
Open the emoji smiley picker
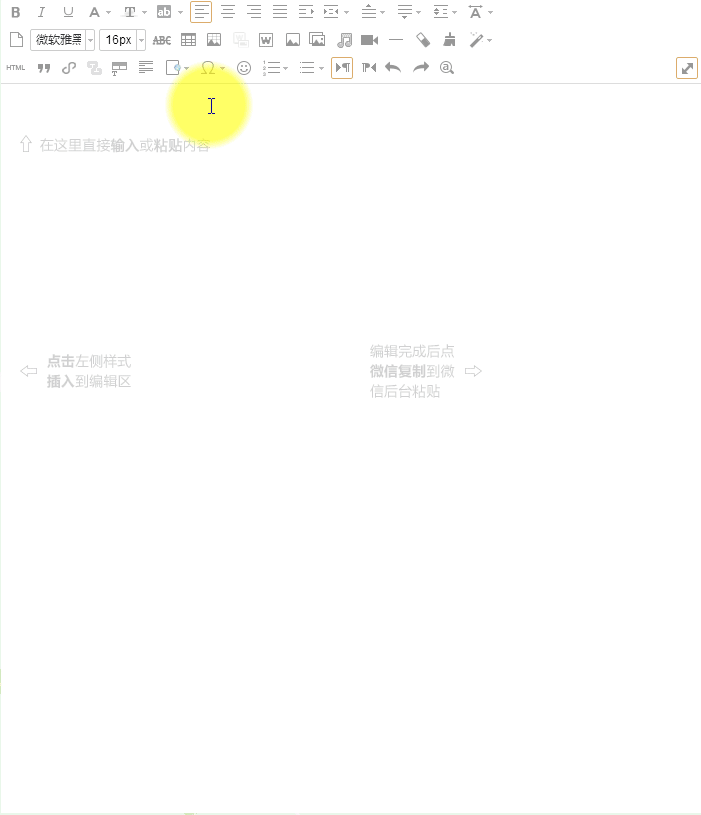pyautogui.click(x=244, y=68)
